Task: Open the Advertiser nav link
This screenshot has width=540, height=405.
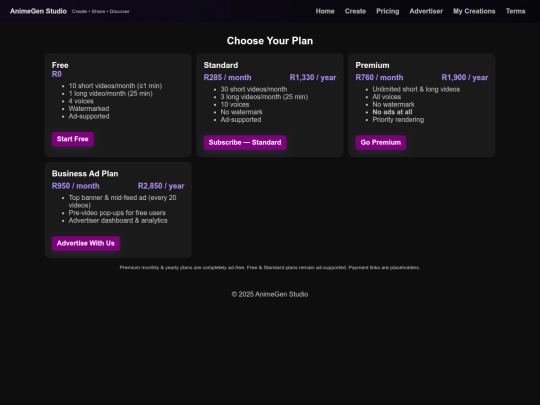Action: pyautogui.click(x=426, y=11)
